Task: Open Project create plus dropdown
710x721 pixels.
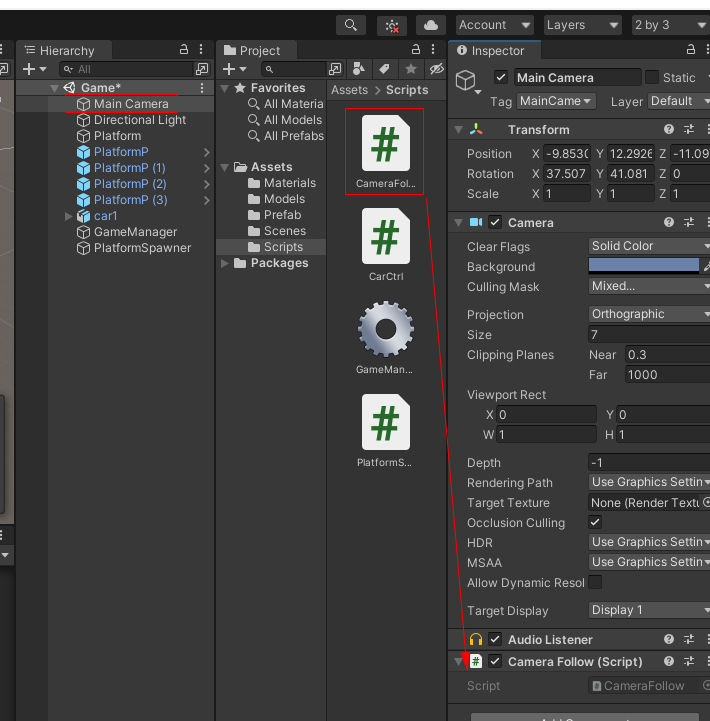Action: pyautogui.click(x=235, y=69)
